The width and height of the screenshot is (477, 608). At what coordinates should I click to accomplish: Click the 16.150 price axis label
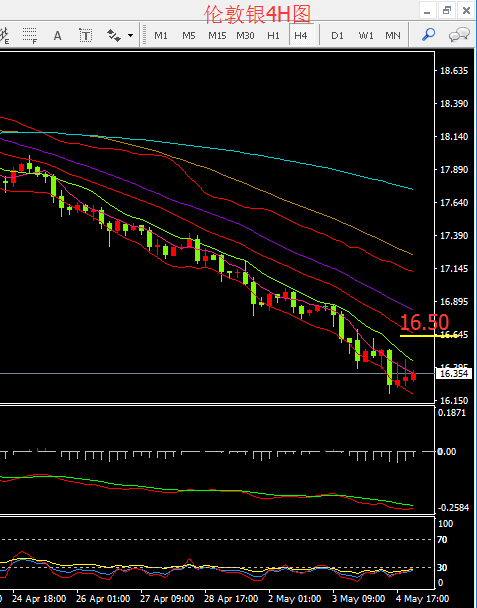(454, 401)
